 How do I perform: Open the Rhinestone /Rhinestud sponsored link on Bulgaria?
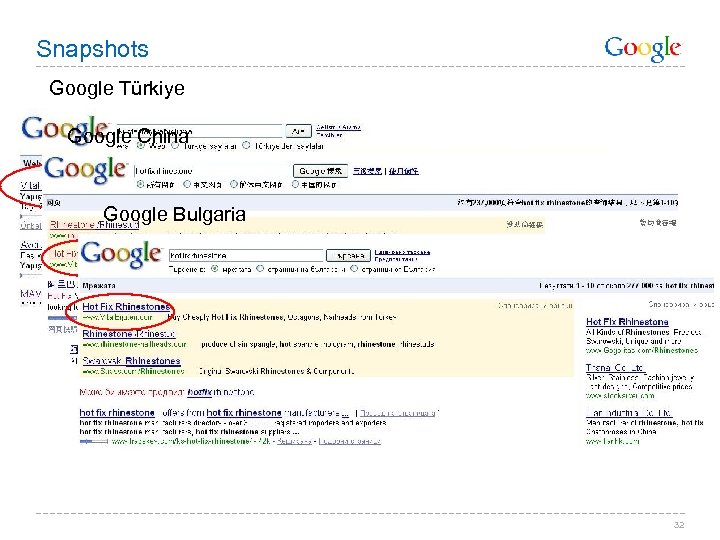tap(129, 334)
